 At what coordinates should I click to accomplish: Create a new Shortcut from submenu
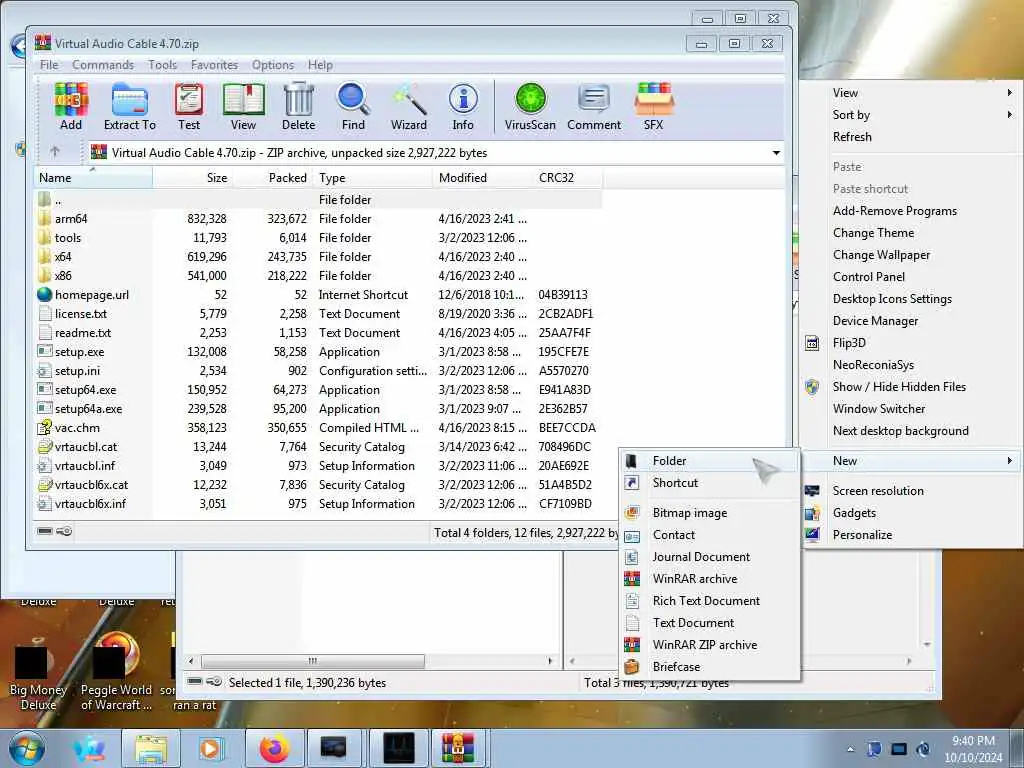[709, 483]
